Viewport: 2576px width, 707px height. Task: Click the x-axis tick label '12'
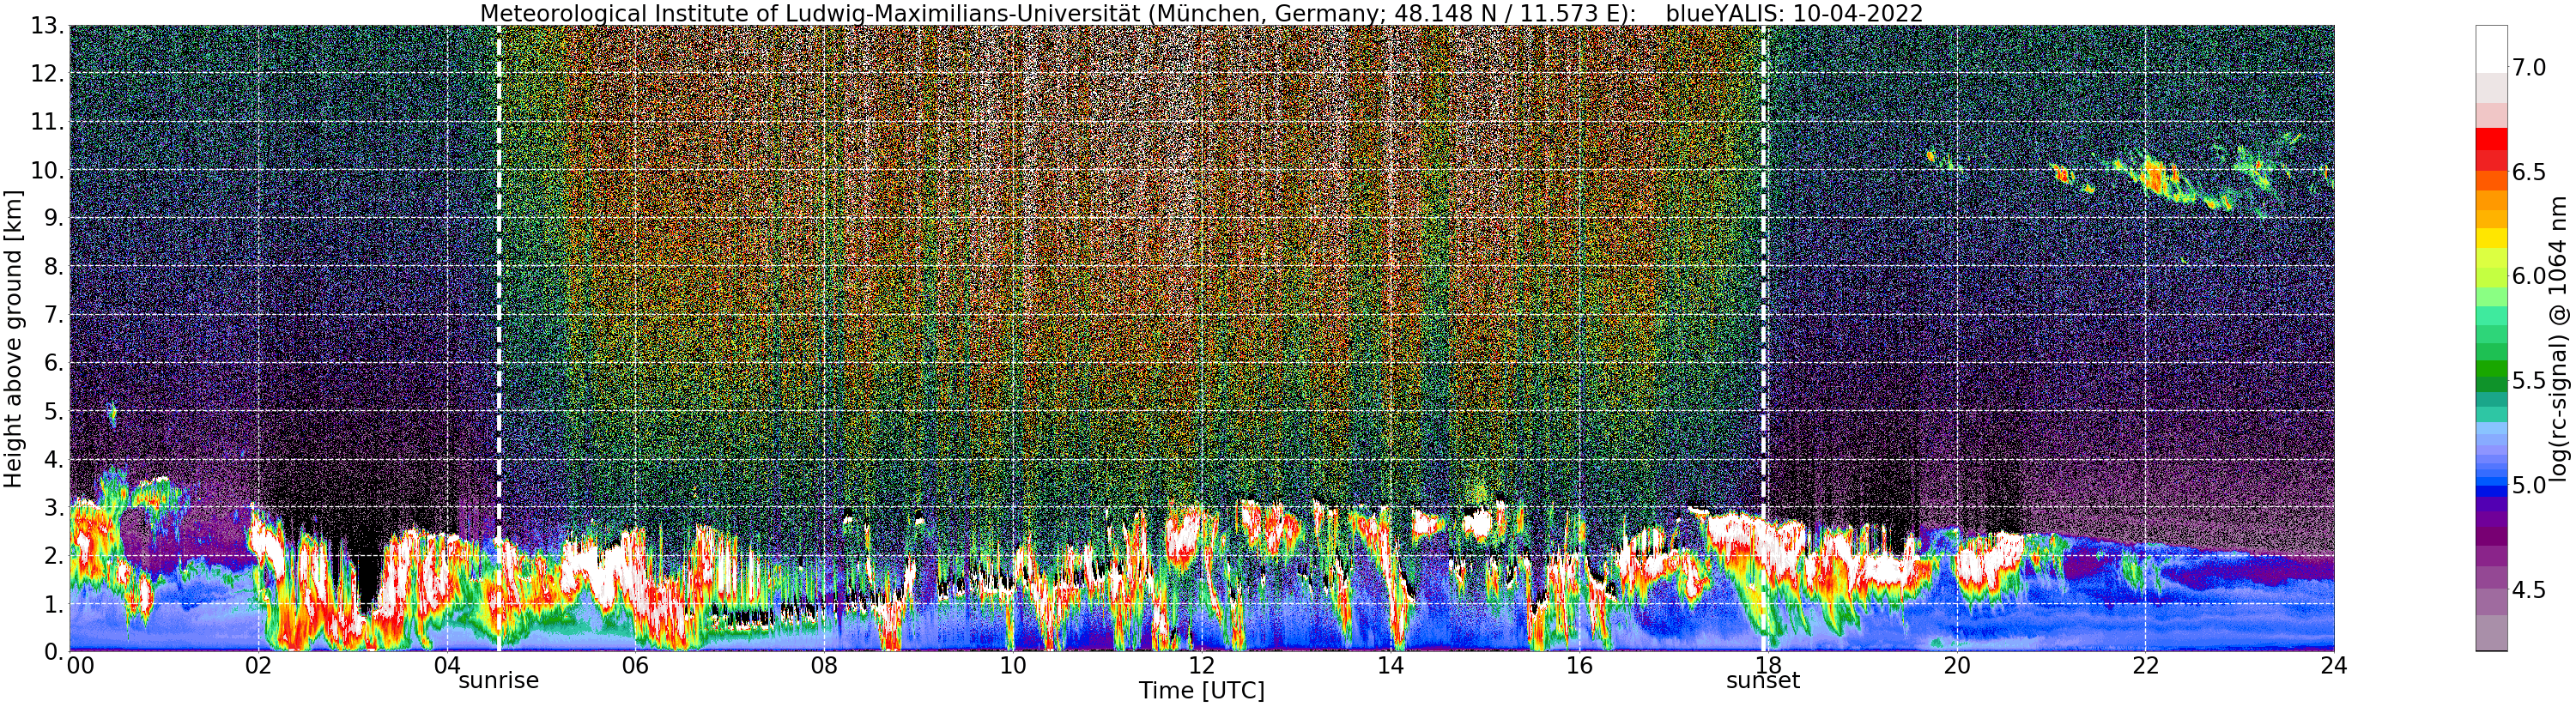point(1202,666)
